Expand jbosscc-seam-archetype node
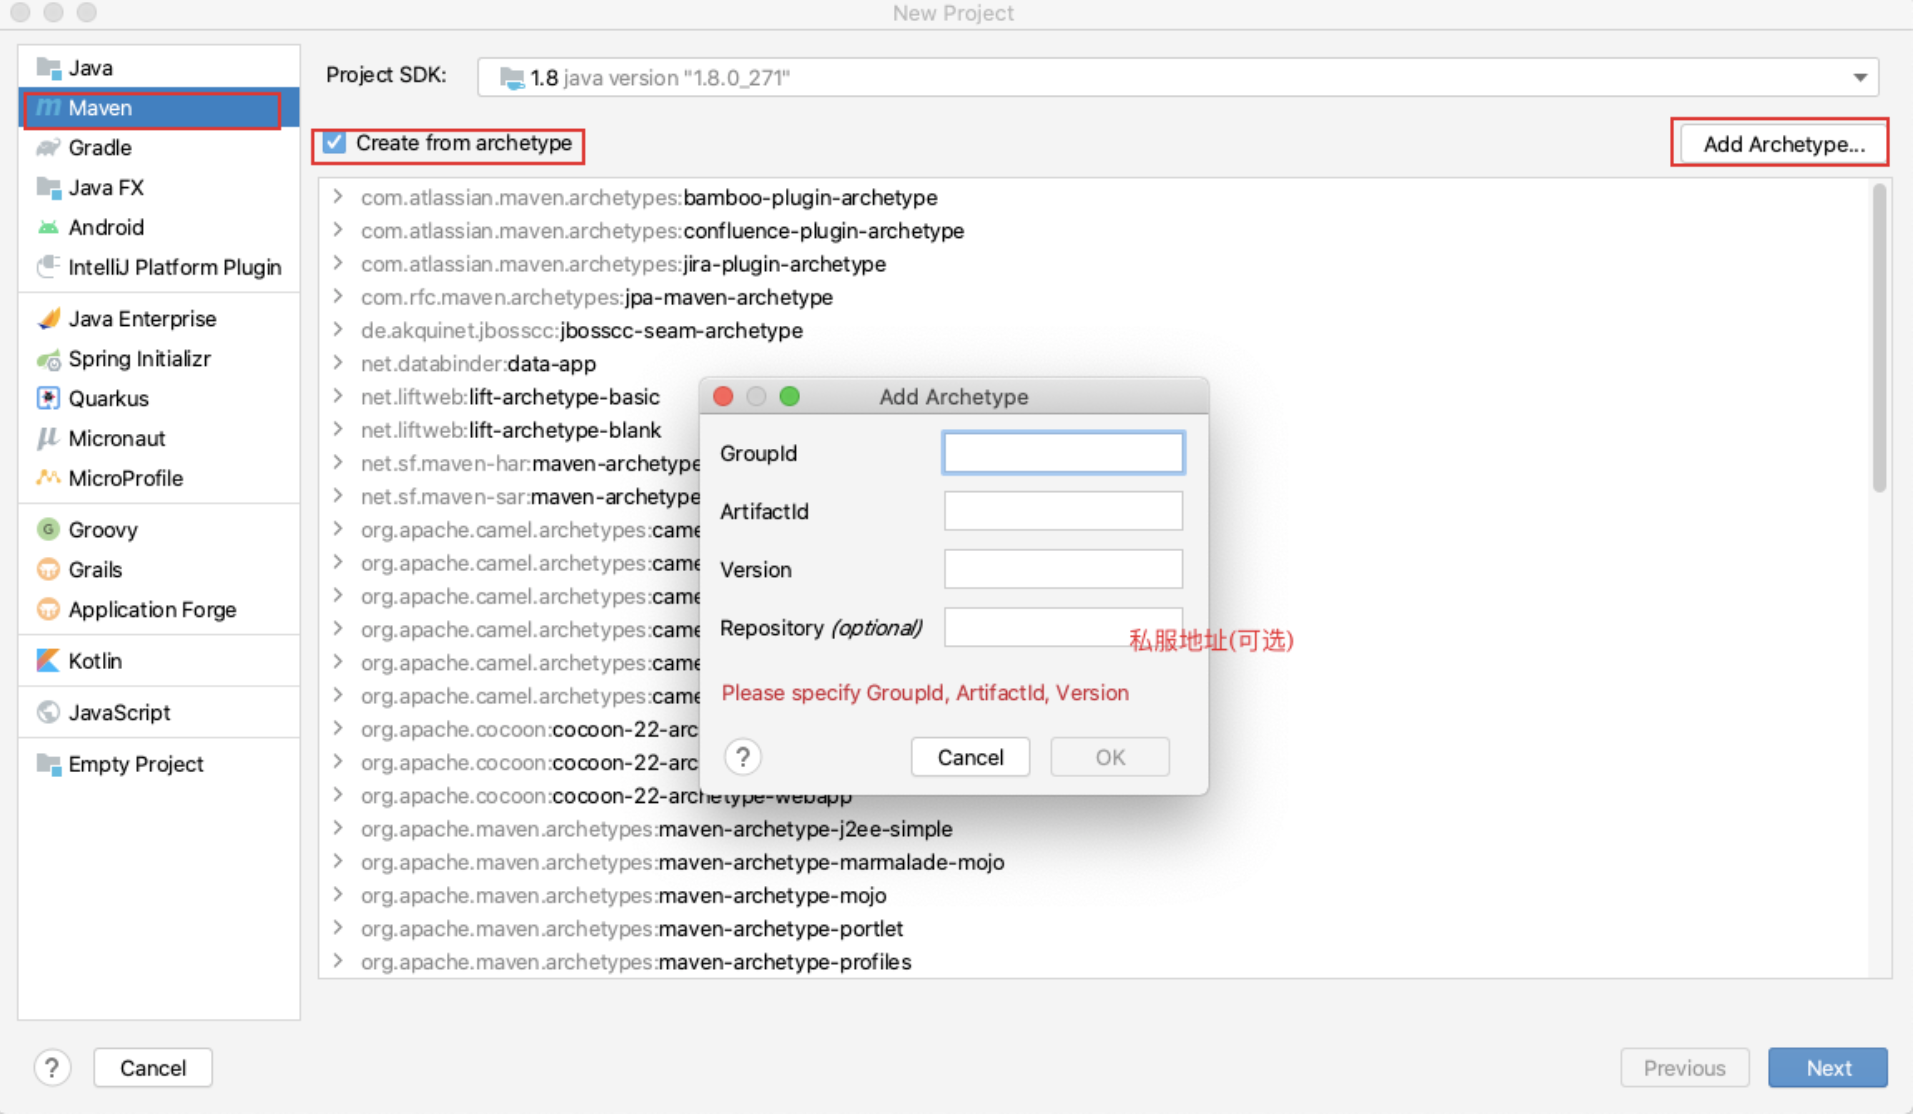This screenshot has width=1914, height=1116. click(338, 329)
